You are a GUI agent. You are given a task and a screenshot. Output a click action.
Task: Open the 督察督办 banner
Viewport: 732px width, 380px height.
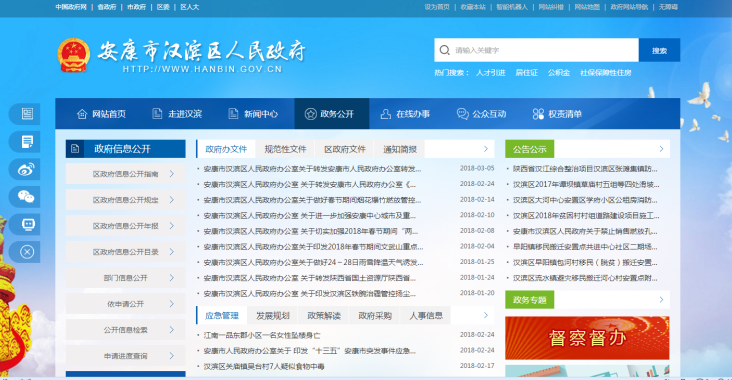coord(587,338)
